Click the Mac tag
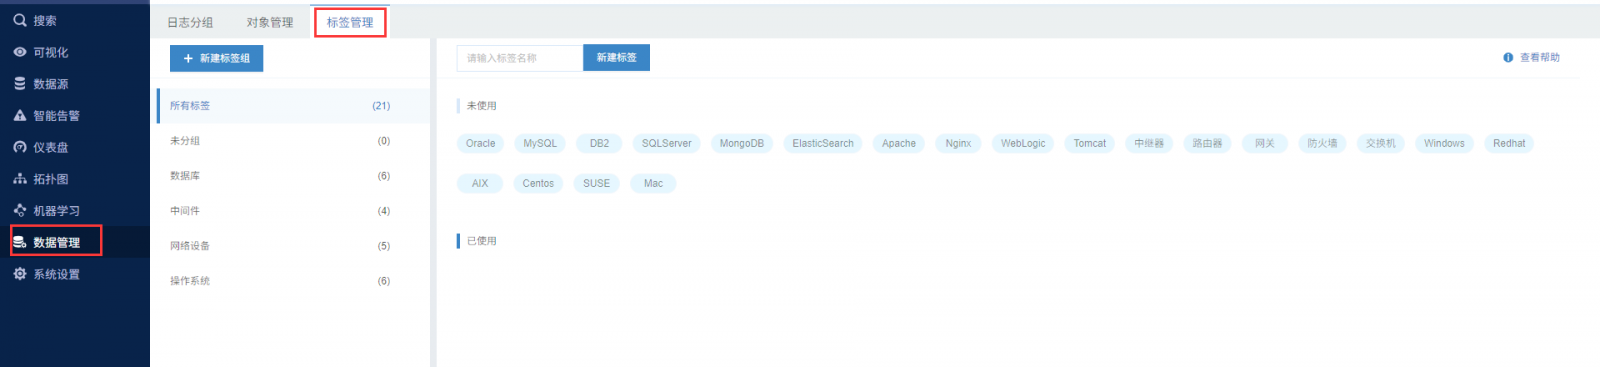The height and width of the screenshot is (367, 1600). pos(653,184)
